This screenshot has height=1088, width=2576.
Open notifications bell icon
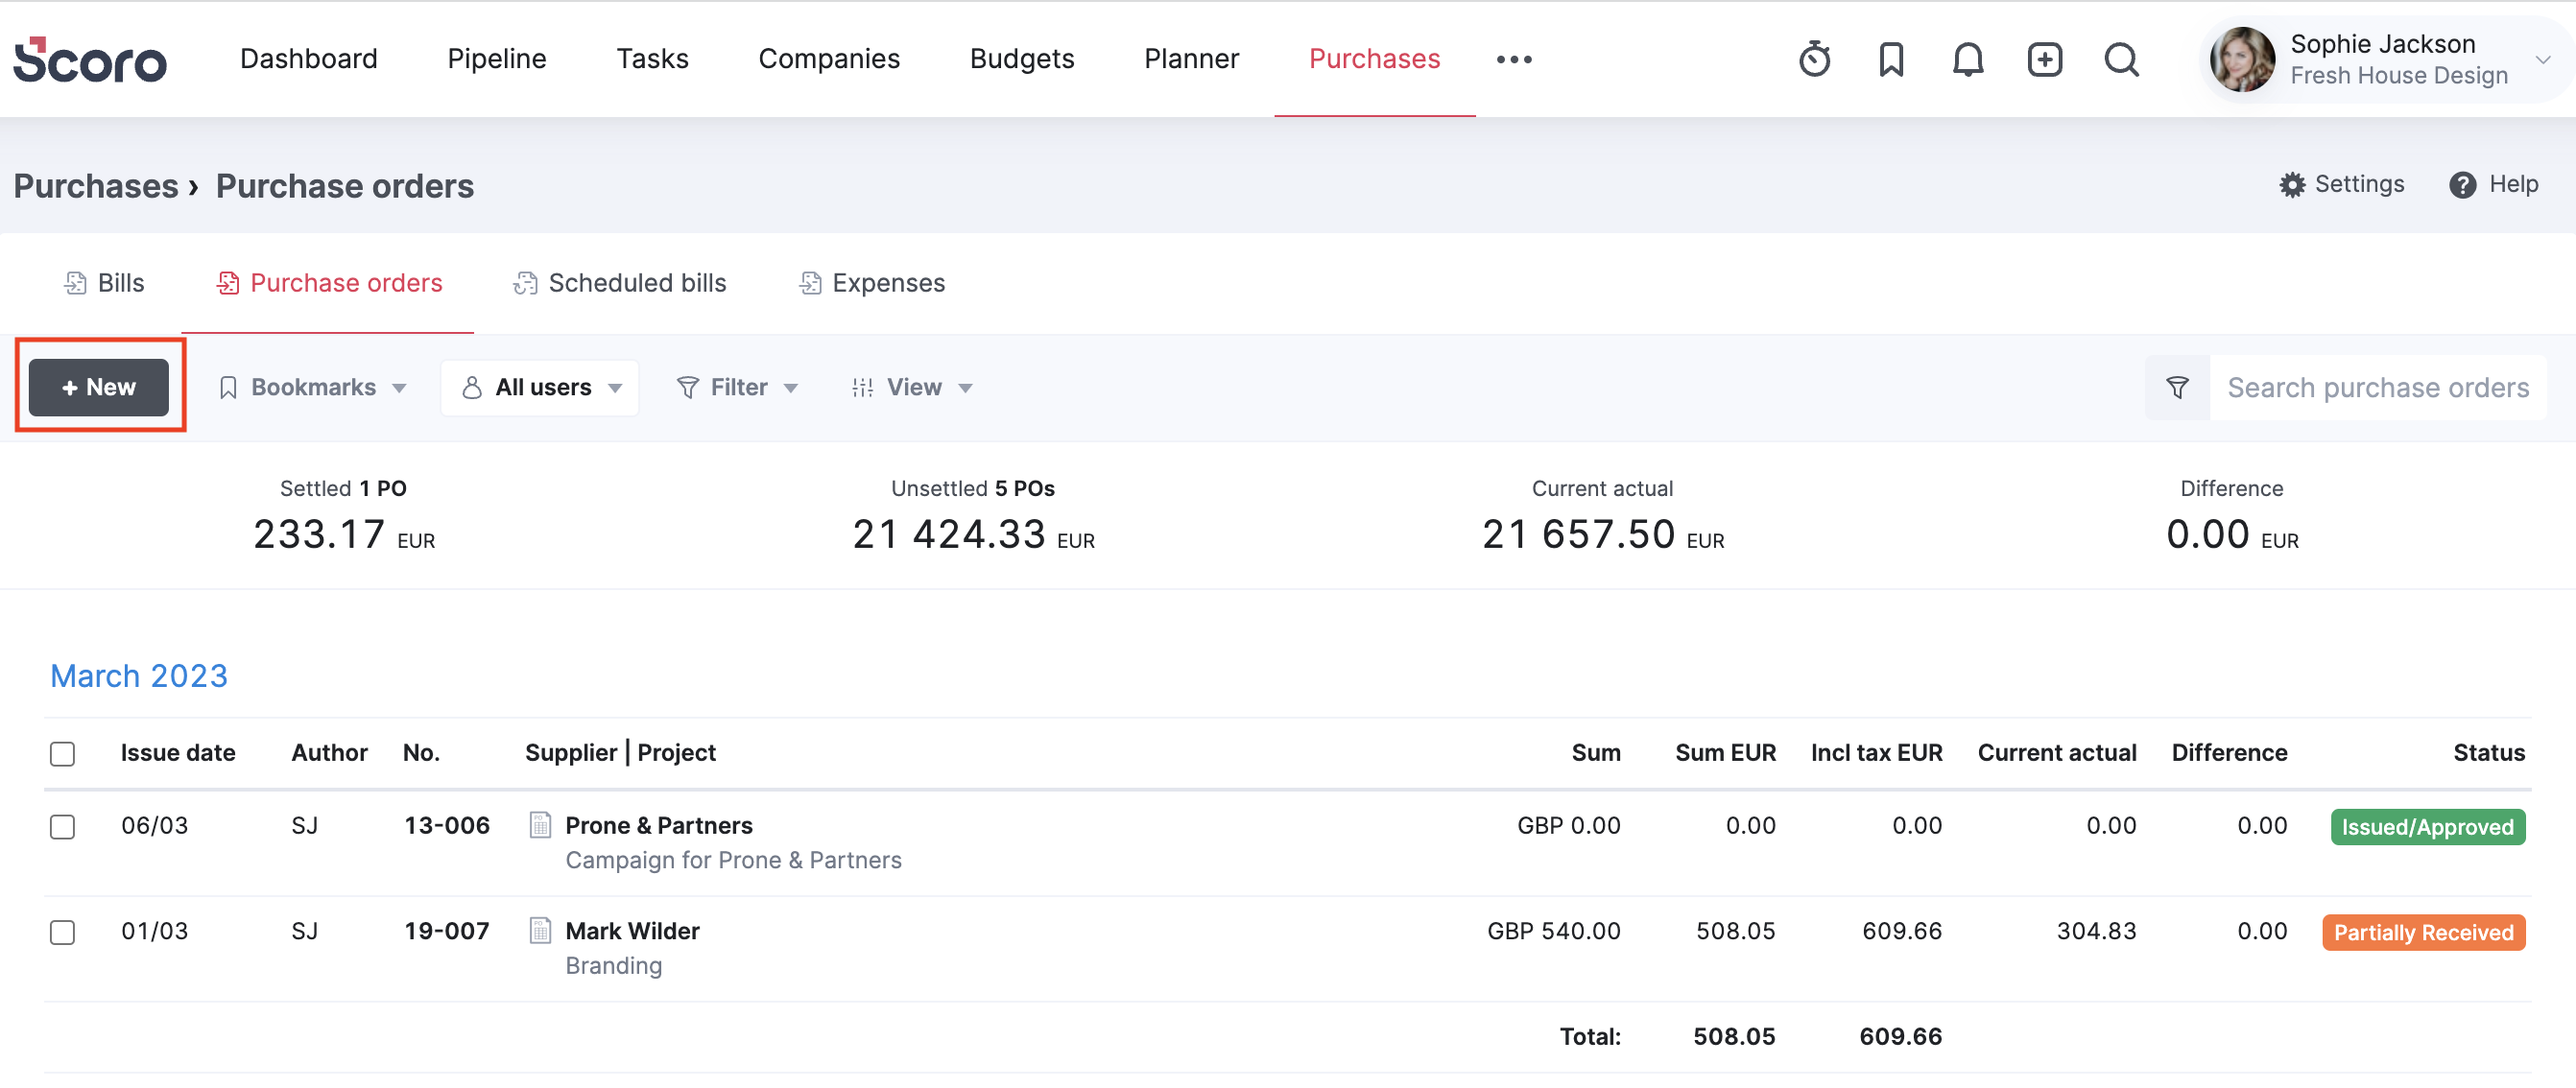[1967, 59]
